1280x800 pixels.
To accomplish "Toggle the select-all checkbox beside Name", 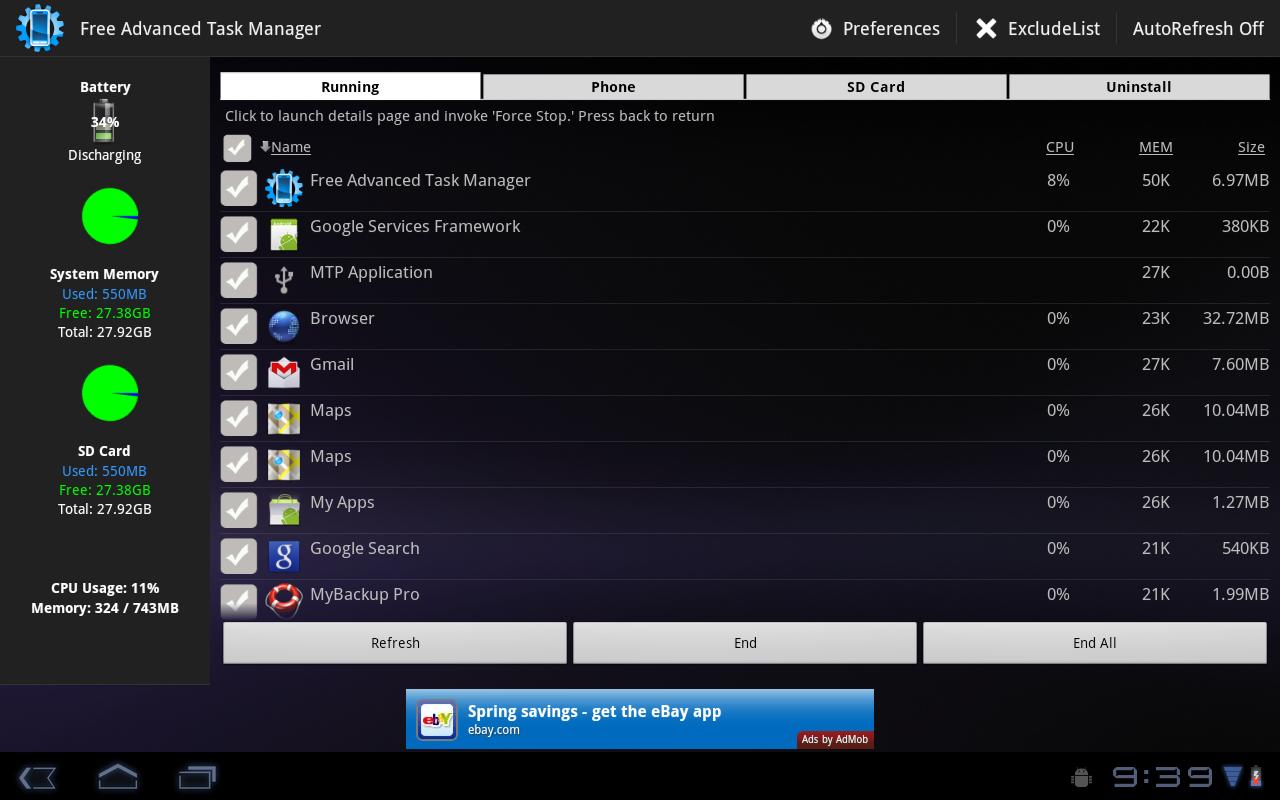I will click(x=237, y=148).
